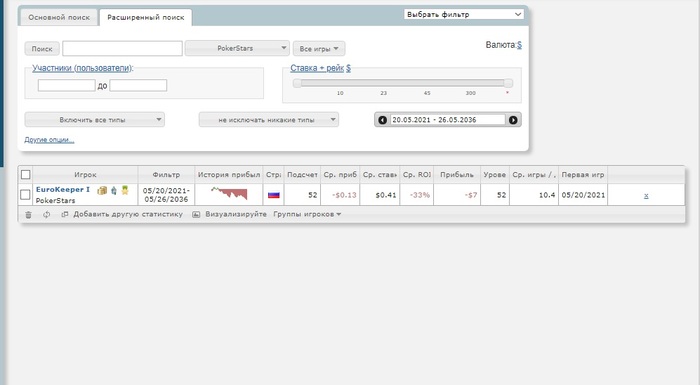Screen dimensions: 700x385
Task: Sort by the Прибыль column header
Action: point(457,175)
